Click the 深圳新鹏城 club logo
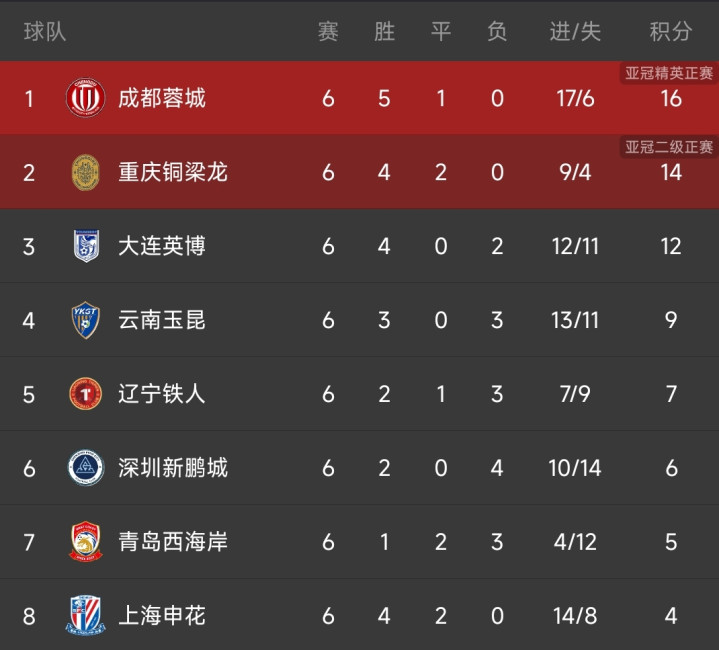Image resolution: width=719 pixels, height=650 pixels. [x=85, y=467]
